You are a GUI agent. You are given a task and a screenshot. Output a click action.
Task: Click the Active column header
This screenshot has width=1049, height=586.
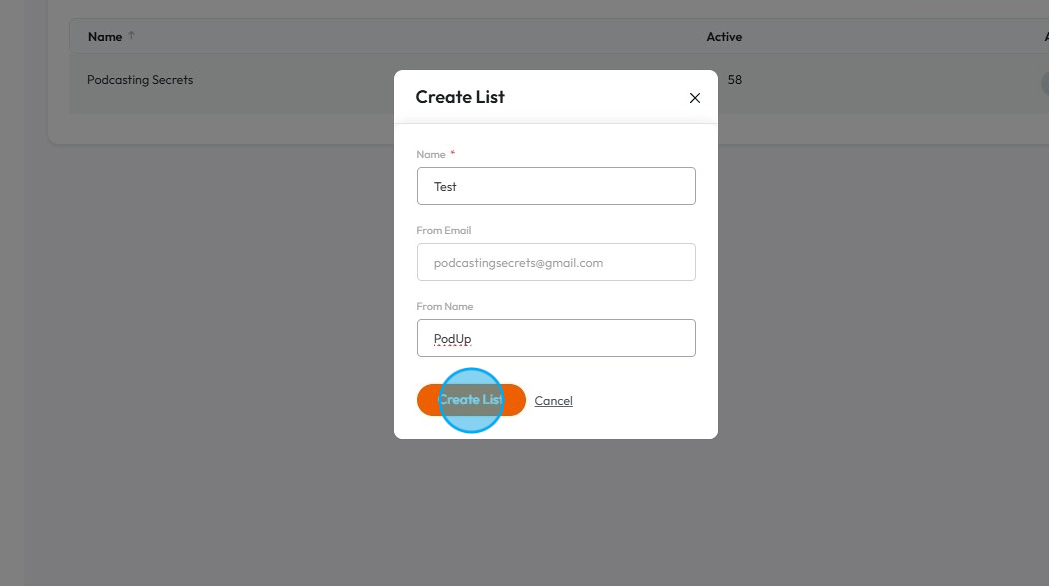coord(724,37)
